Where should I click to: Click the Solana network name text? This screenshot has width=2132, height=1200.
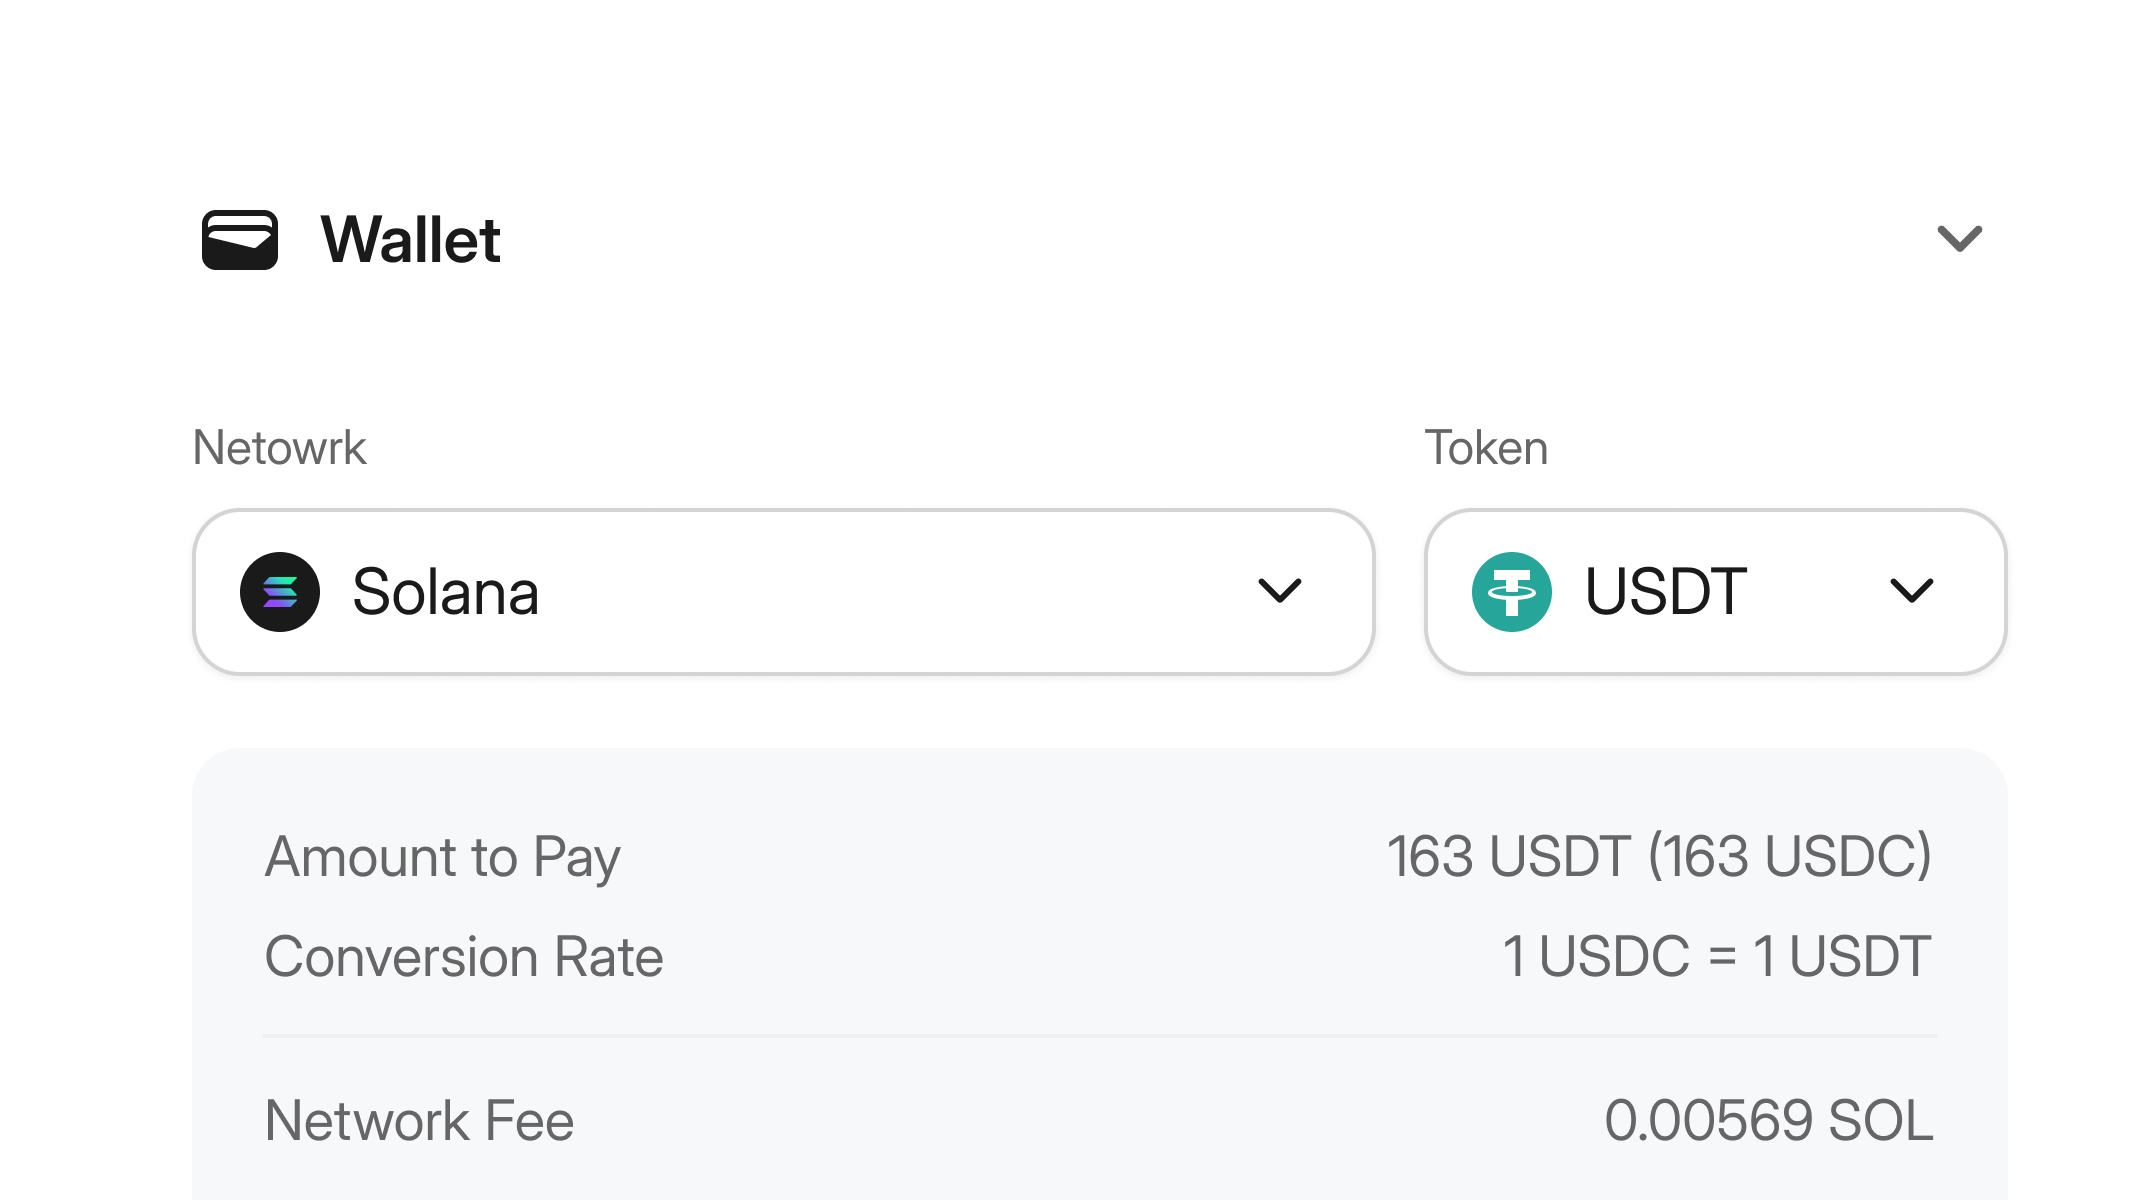[x=446, y=592]
